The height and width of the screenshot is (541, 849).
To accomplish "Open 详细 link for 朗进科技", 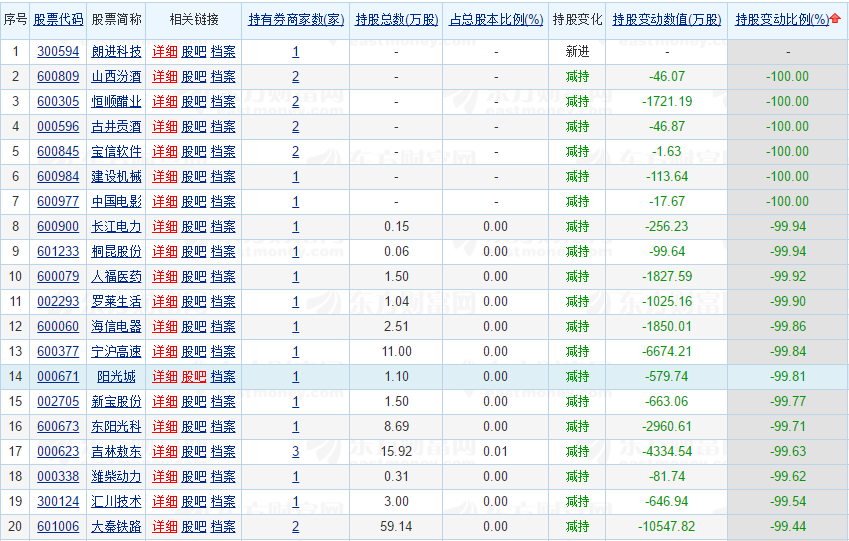I will pos(165,51).
